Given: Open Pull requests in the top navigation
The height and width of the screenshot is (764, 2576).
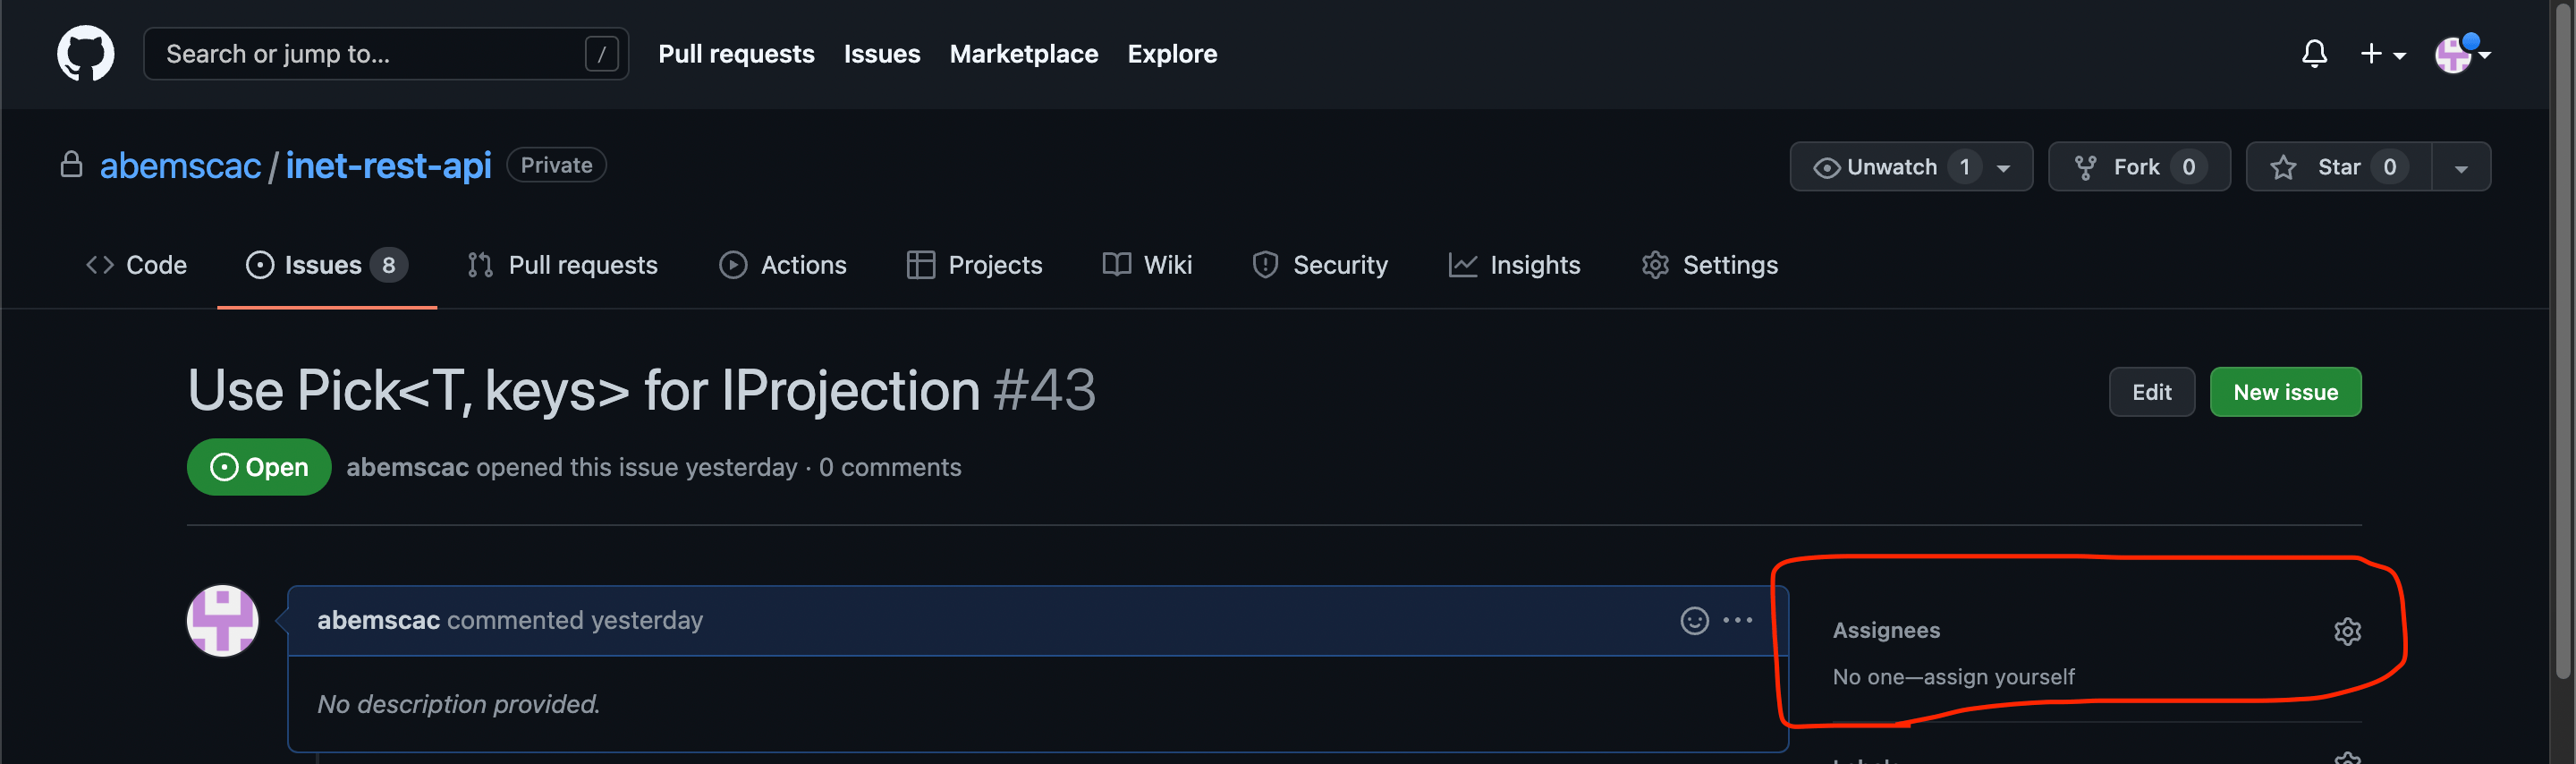Looking at the screenshot, I should click(x=736, y=54).
